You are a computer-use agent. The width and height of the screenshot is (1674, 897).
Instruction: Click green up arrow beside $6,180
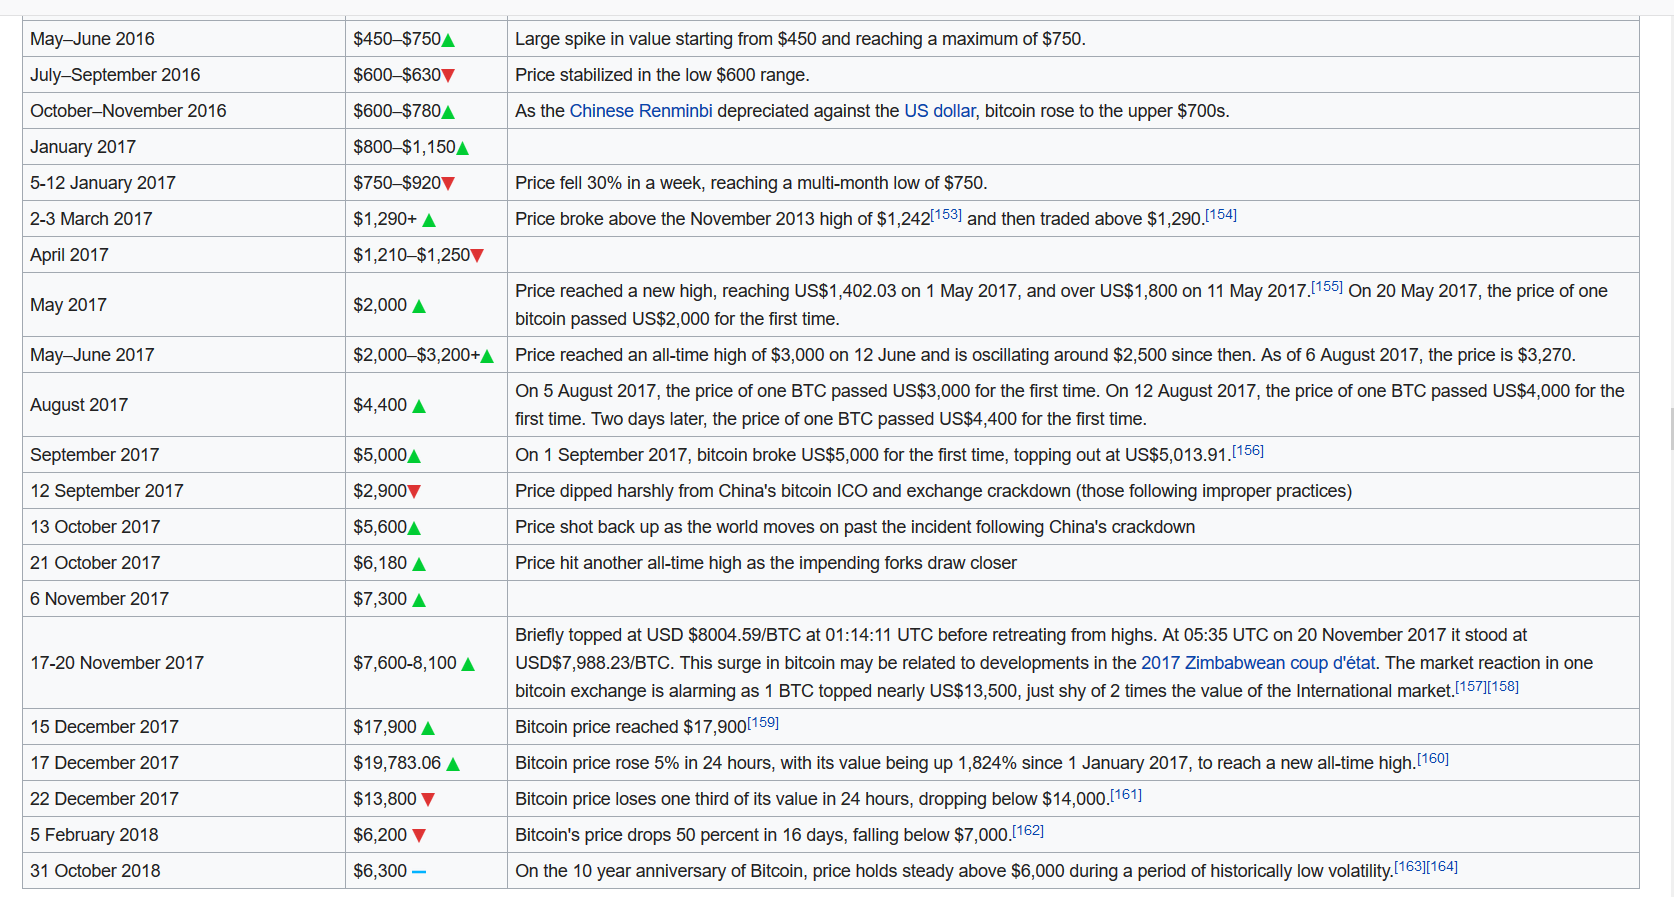coord(419,564)
